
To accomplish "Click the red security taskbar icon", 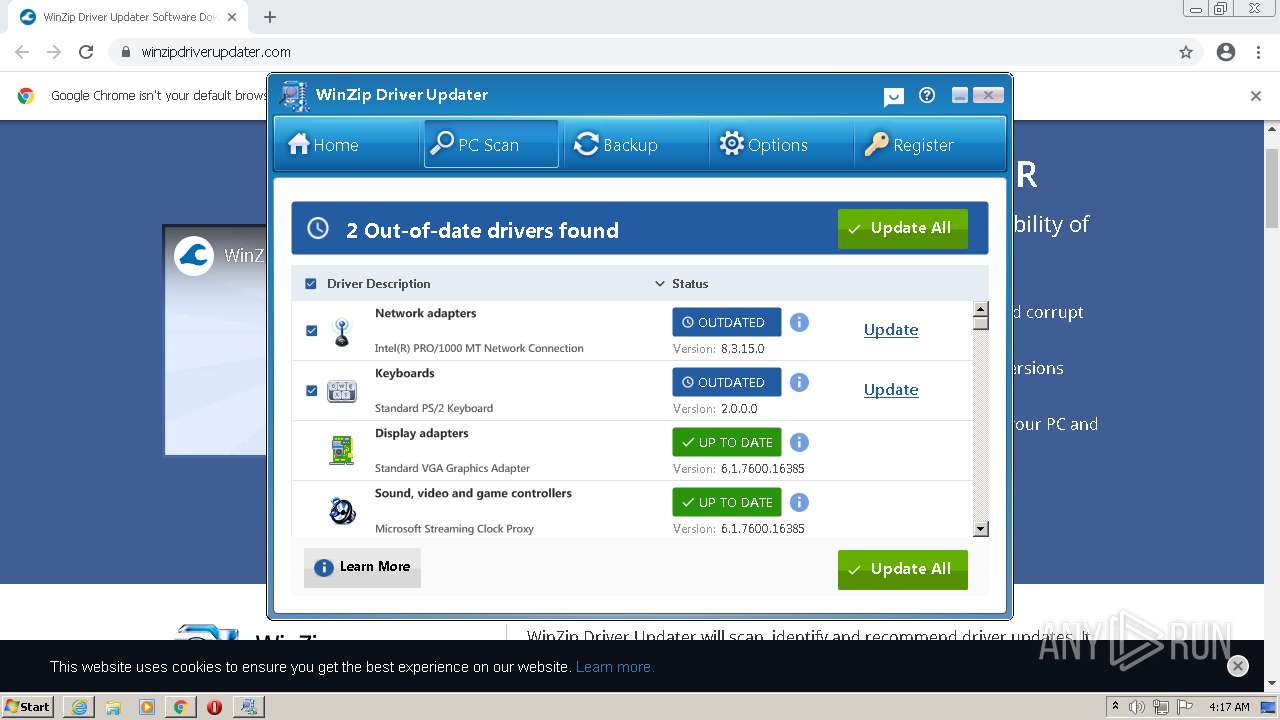I will [x=214, y=707].
